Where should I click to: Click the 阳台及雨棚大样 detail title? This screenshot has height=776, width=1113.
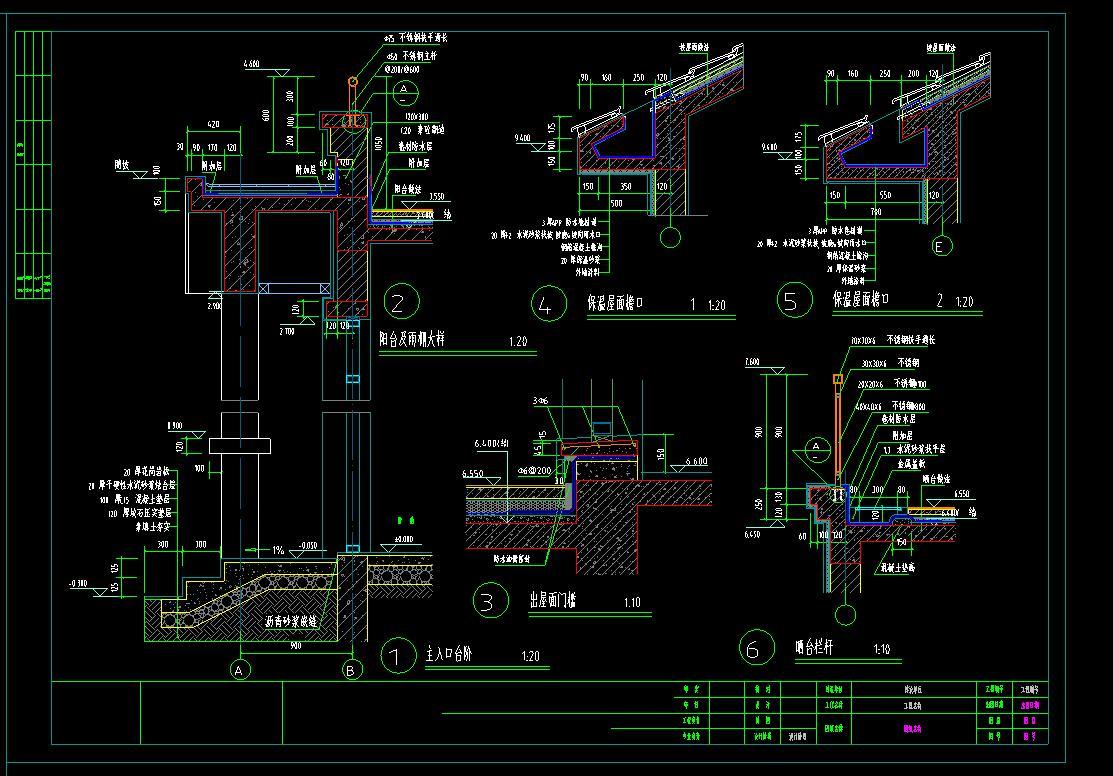[412, 339]
